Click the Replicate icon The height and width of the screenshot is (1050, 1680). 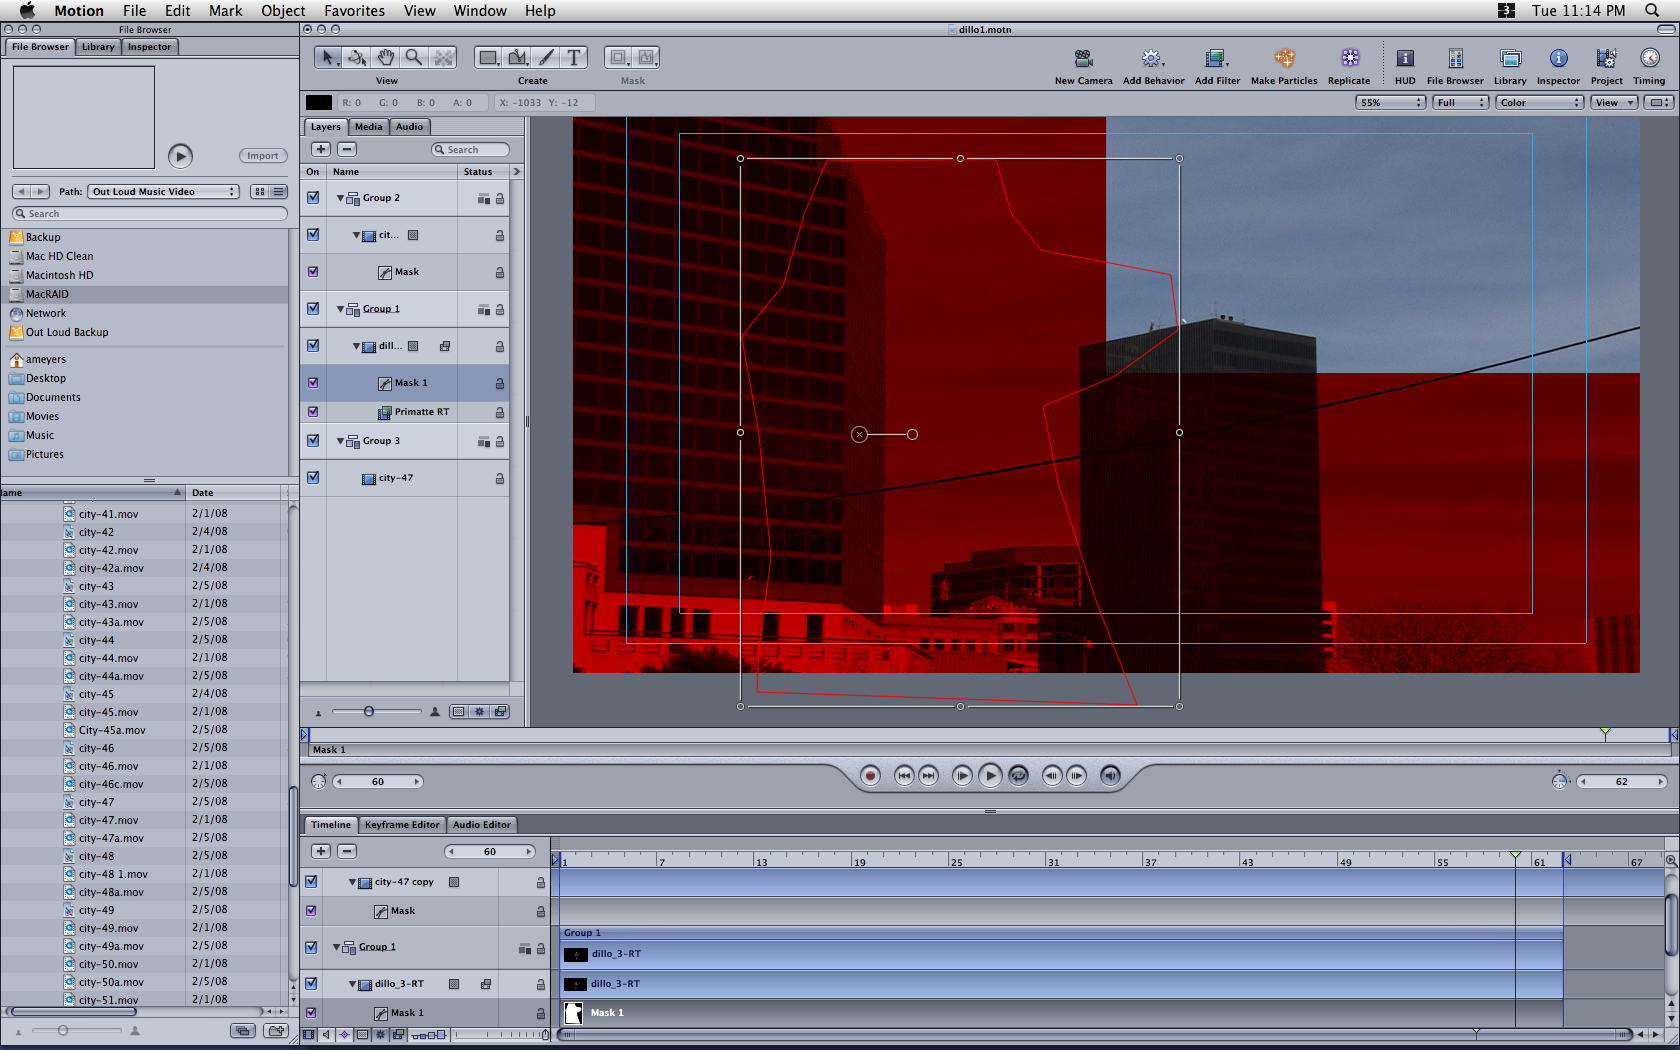click(x=1349, y=59)
